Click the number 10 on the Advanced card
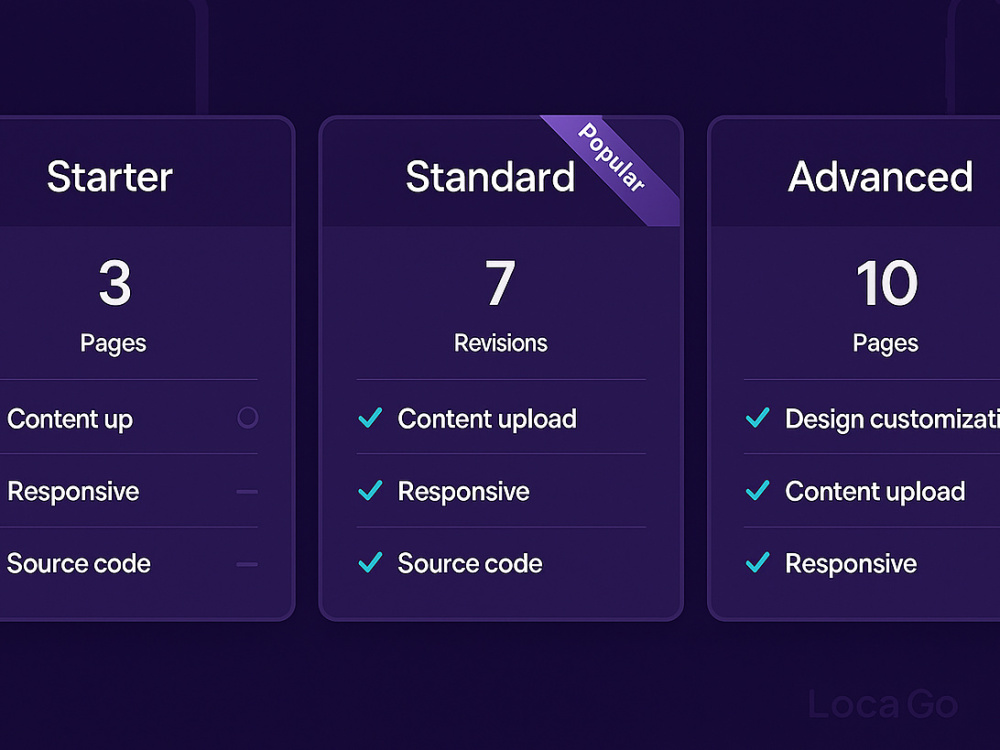This screenshot has height=750, width=1000. (x=886, y=283)
